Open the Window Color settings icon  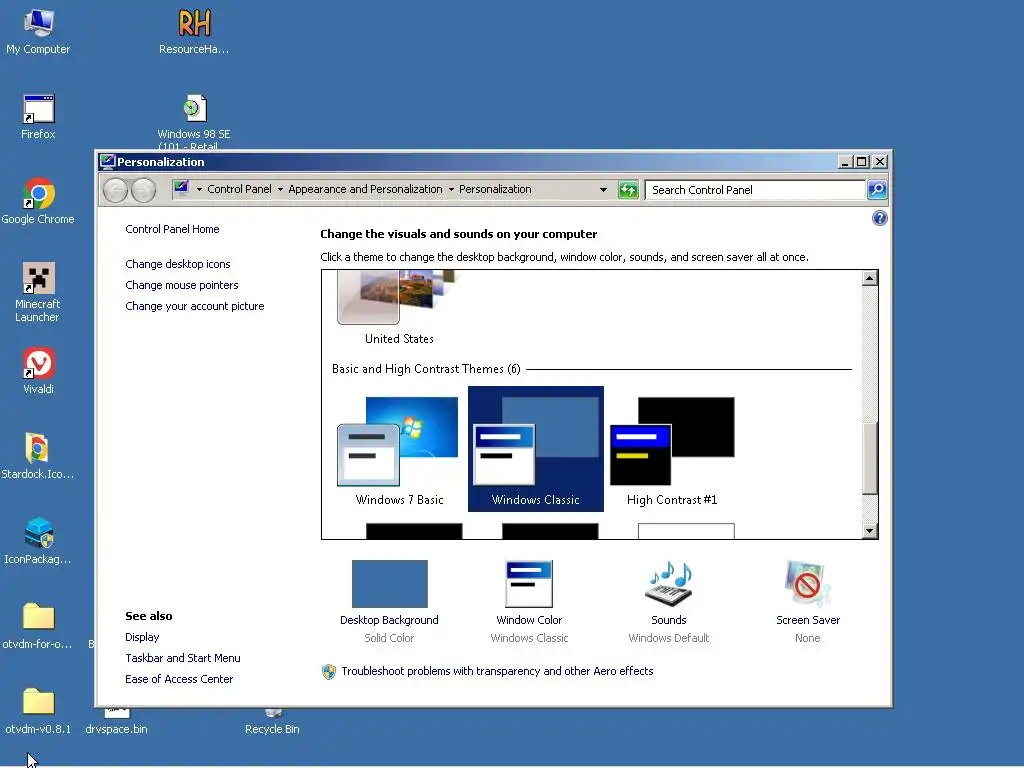(529, 584)
